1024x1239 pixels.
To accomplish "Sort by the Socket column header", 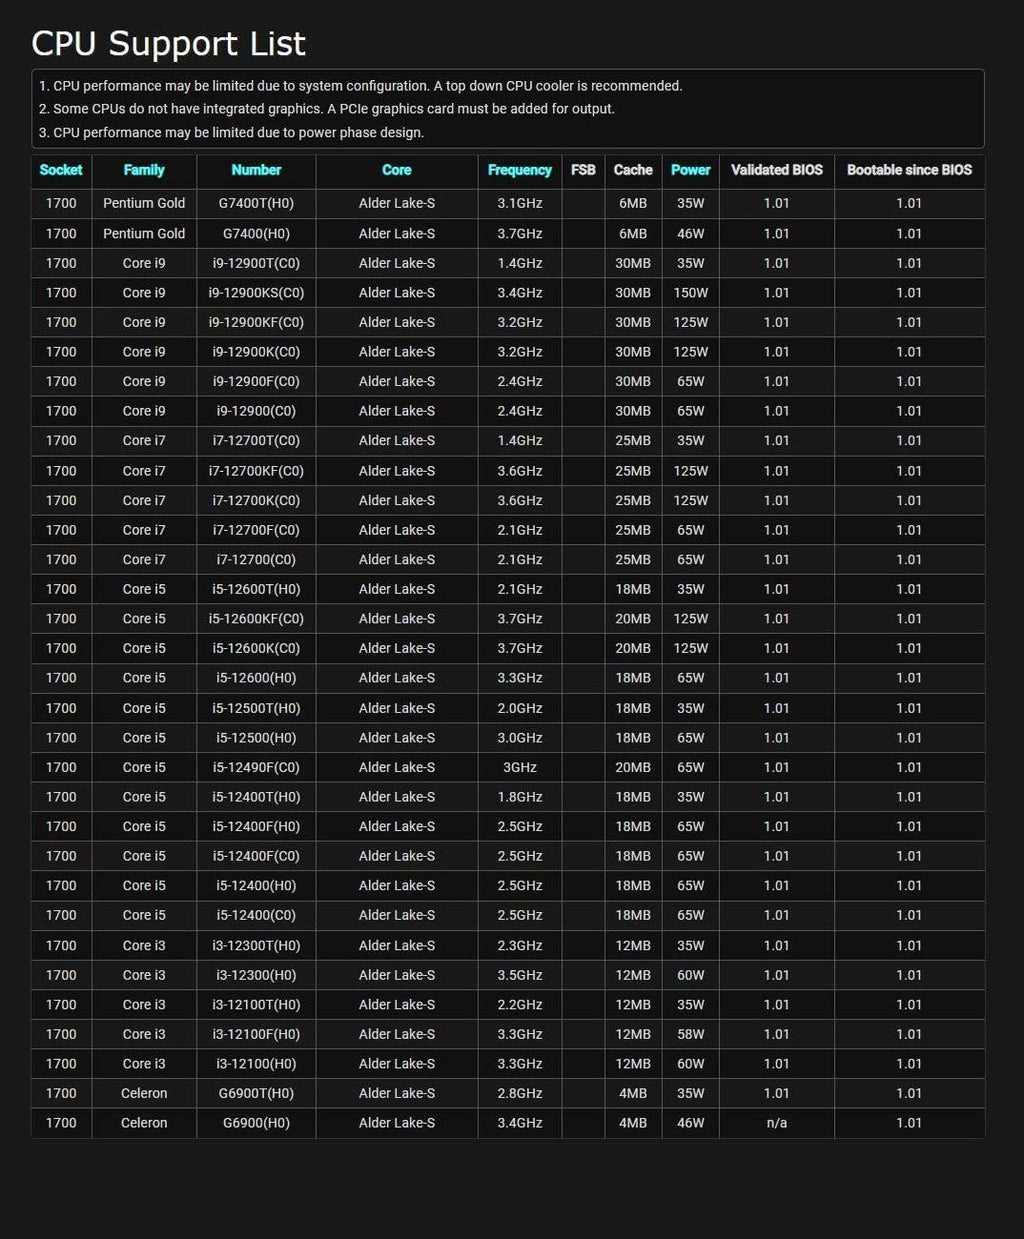I will (x=61, y=170).
